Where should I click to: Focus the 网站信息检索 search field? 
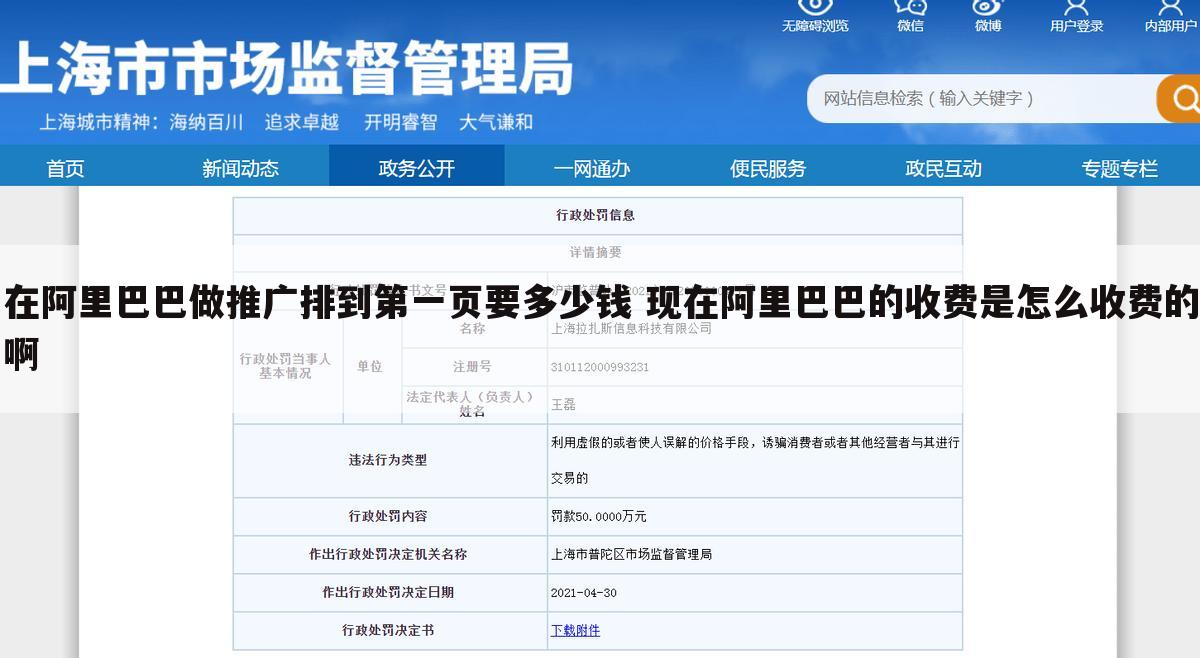pyautogui.click(x=982, y=98)
